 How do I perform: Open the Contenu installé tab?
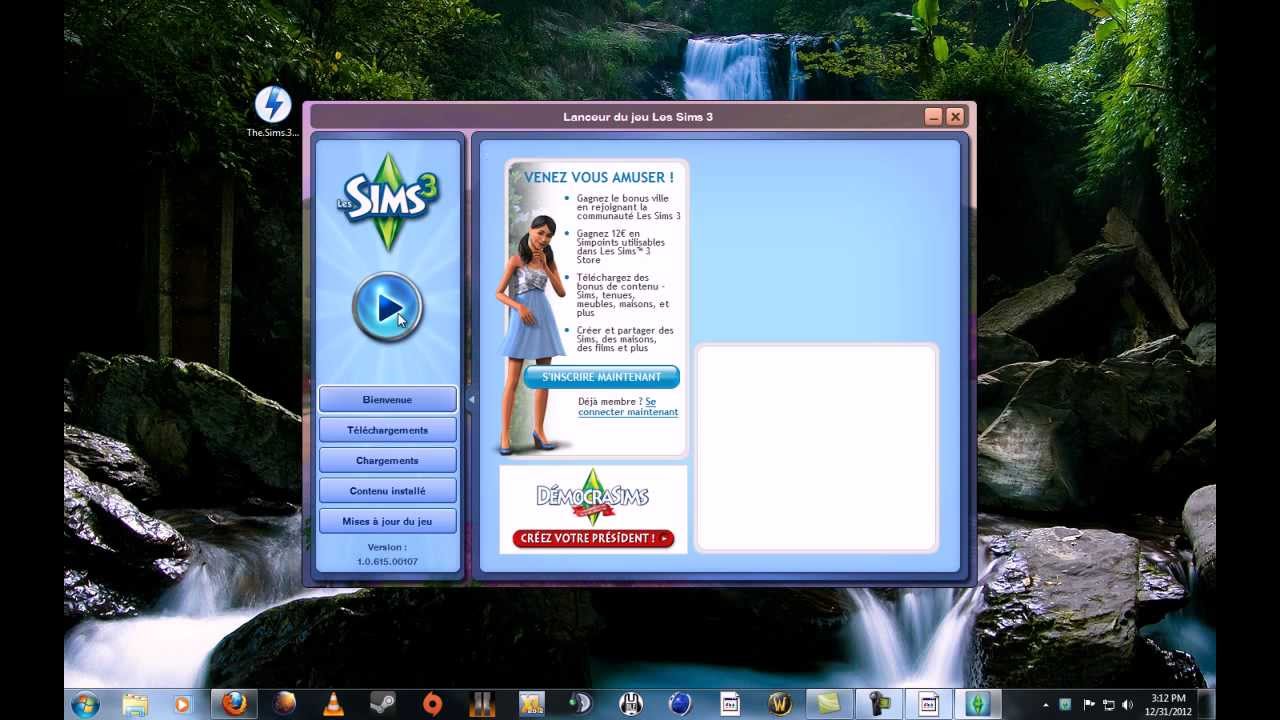click(x=387, y=491)
